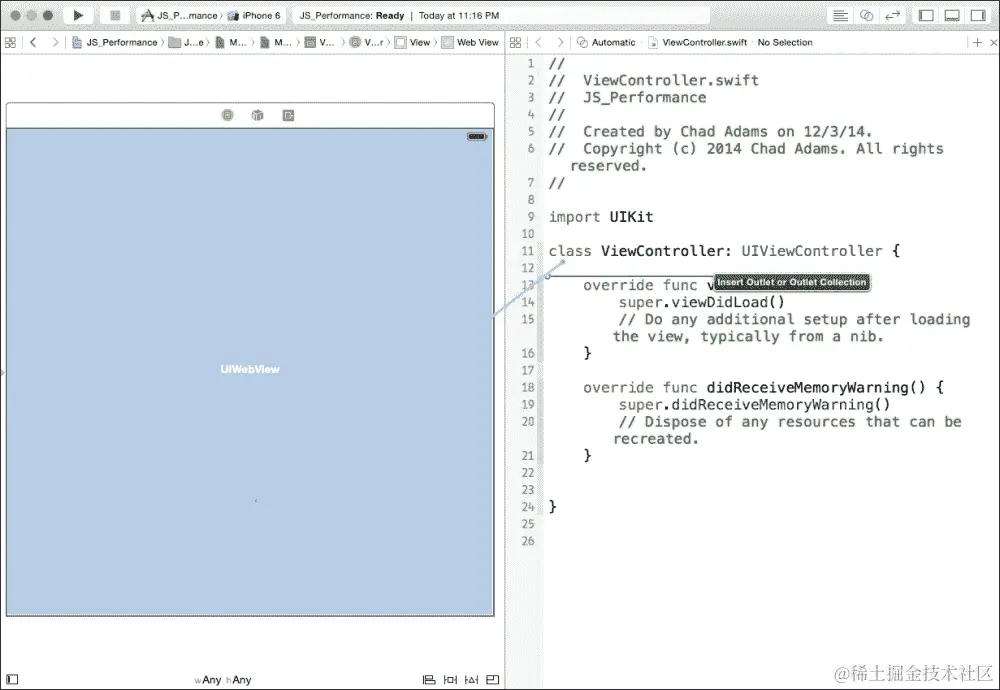The height and width of the screenshot is (690, 1000).
Task: Select the UIWebView in the canvas
Action: [x=250, y=372]
